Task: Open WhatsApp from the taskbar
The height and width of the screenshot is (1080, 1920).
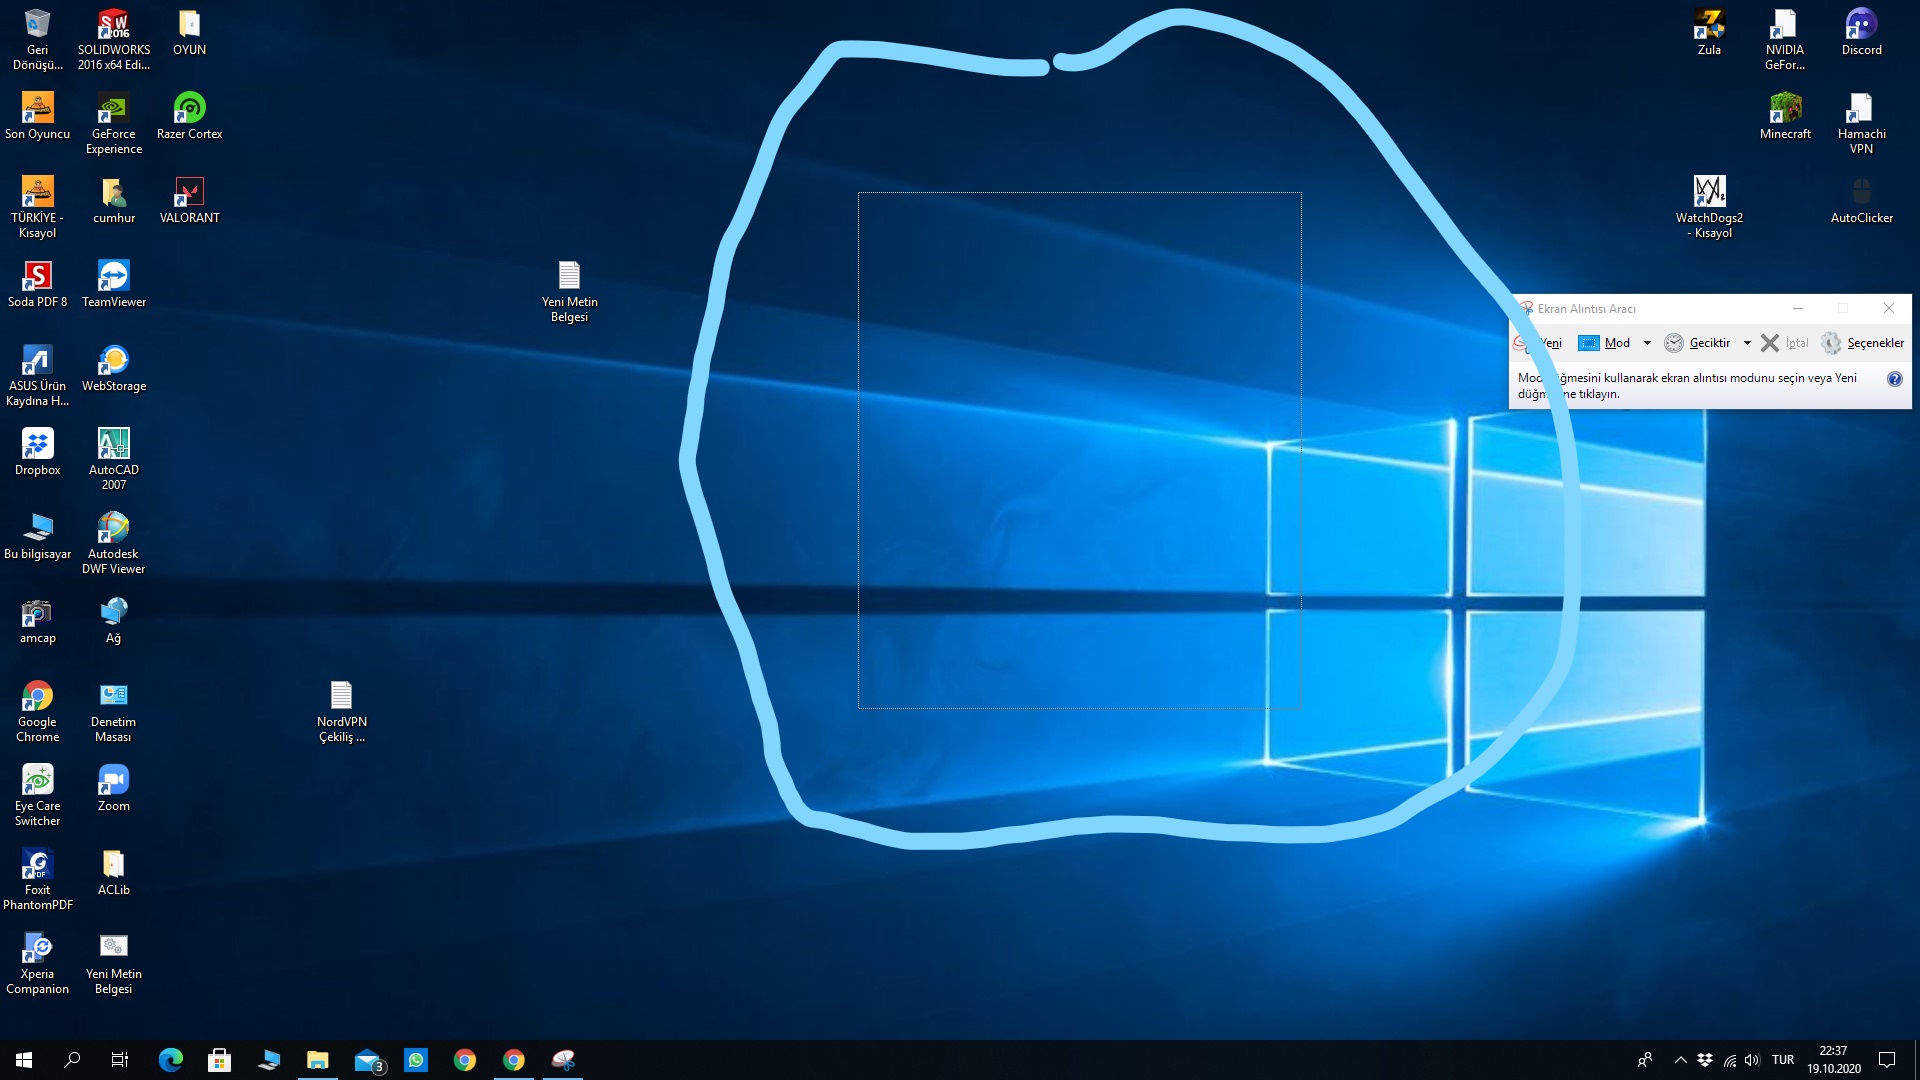Action: tap(416, 1060)
